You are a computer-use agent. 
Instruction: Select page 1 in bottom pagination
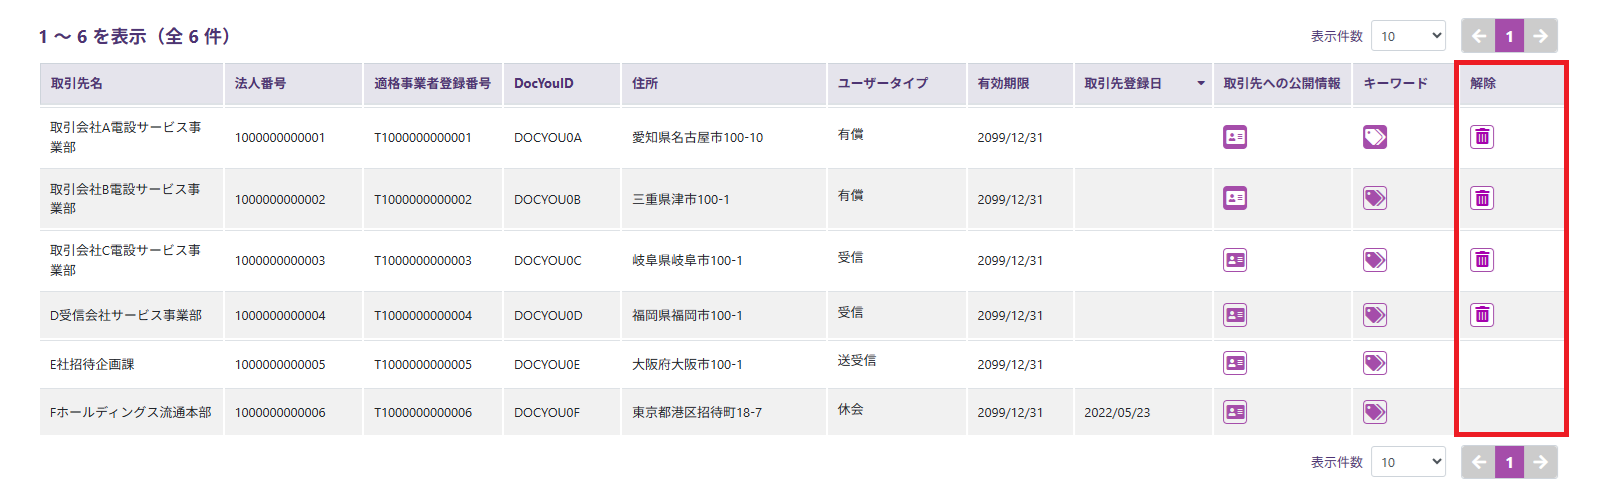click(1510, 462)
